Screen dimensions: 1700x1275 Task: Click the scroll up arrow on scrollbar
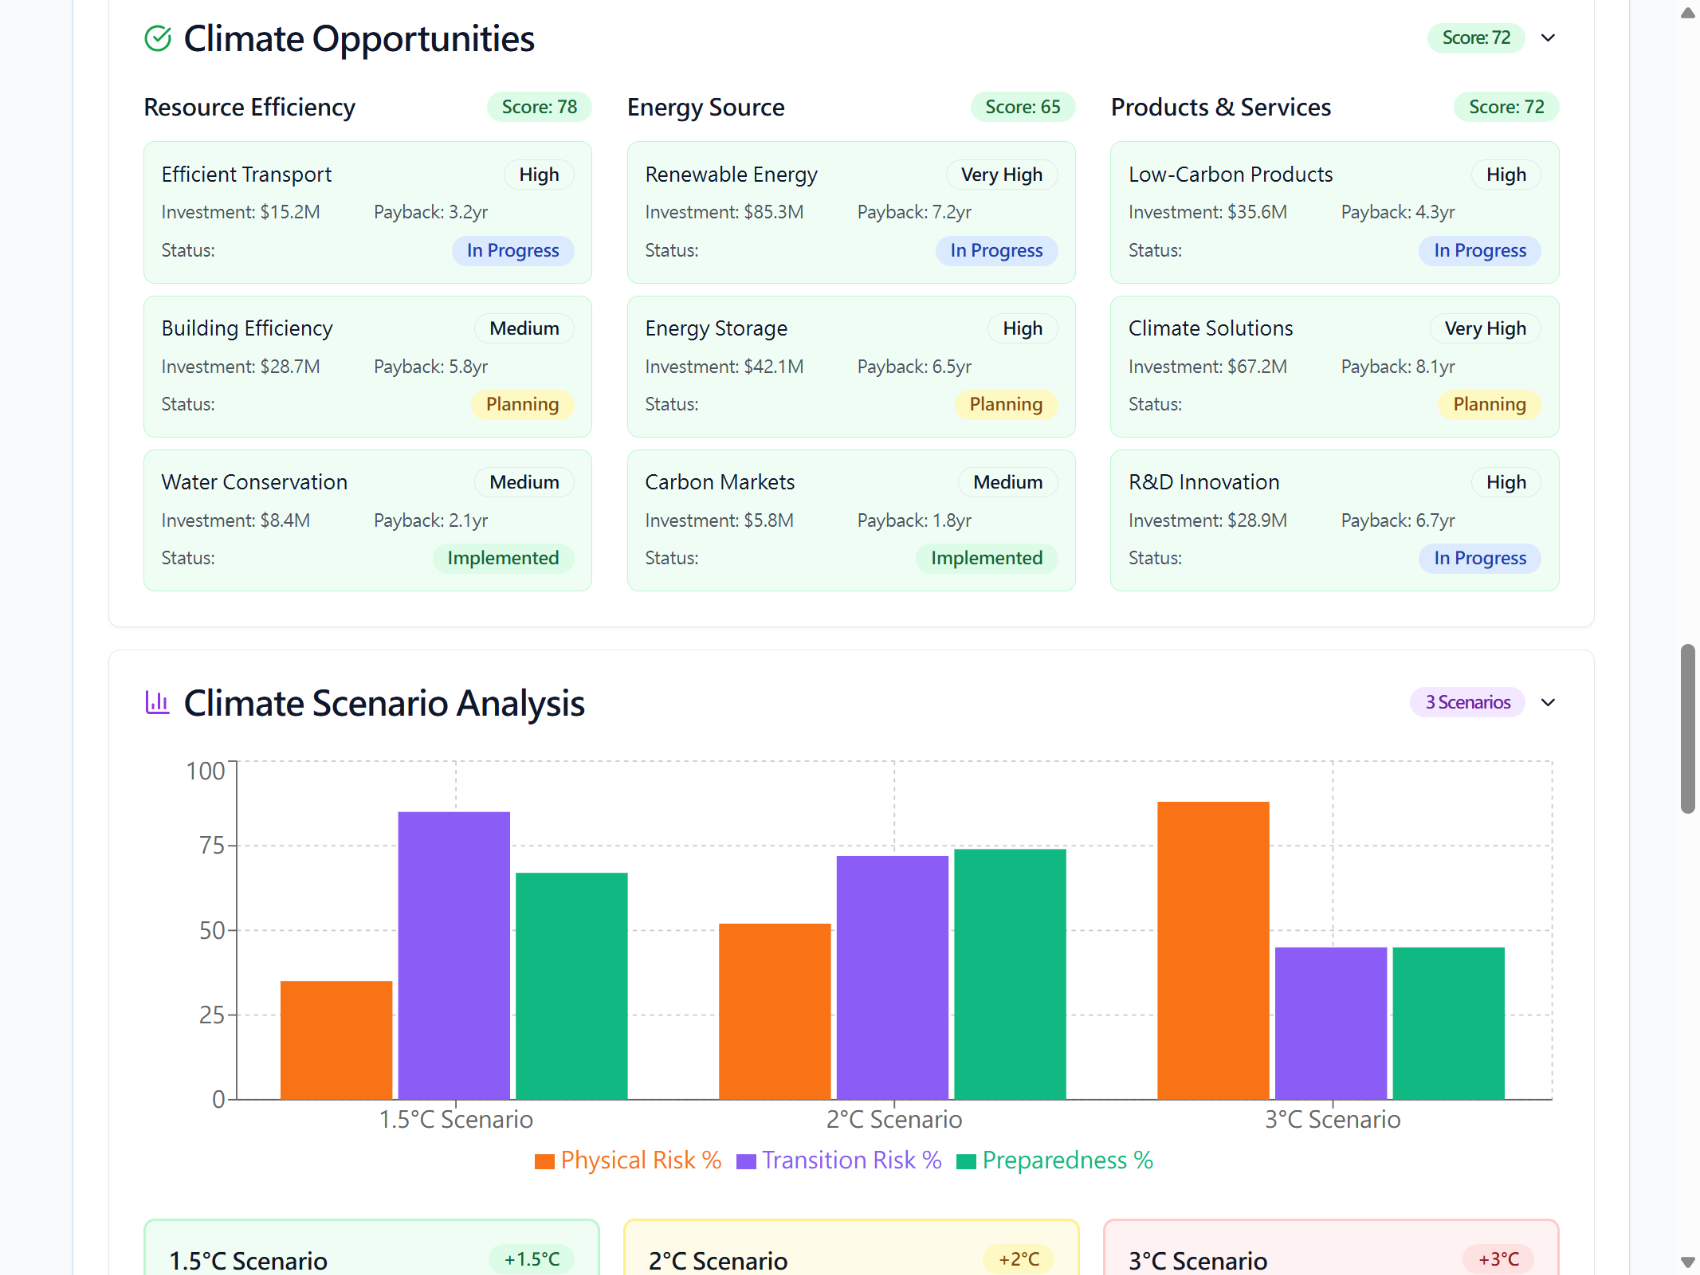point(1687,13)
